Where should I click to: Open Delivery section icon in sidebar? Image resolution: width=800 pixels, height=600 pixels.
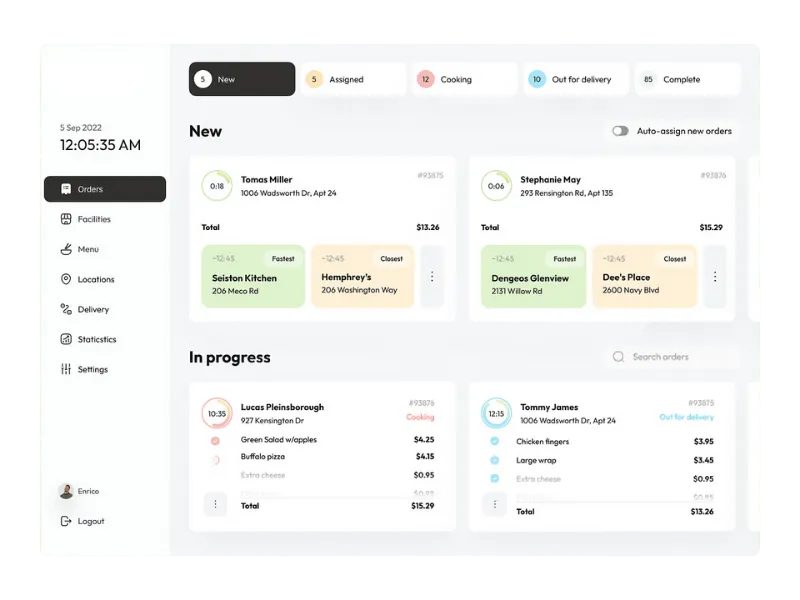pos(66,309)
